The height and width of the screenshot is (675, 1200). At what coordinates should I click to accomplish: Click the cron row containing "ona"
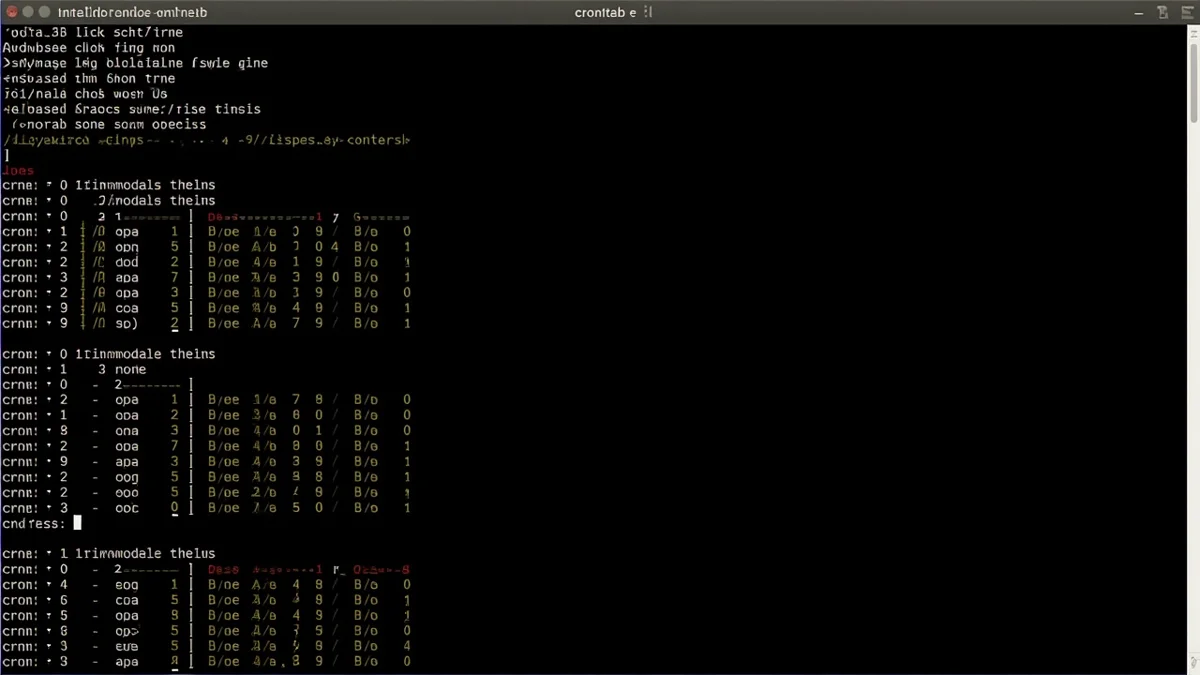pos(207,431)
